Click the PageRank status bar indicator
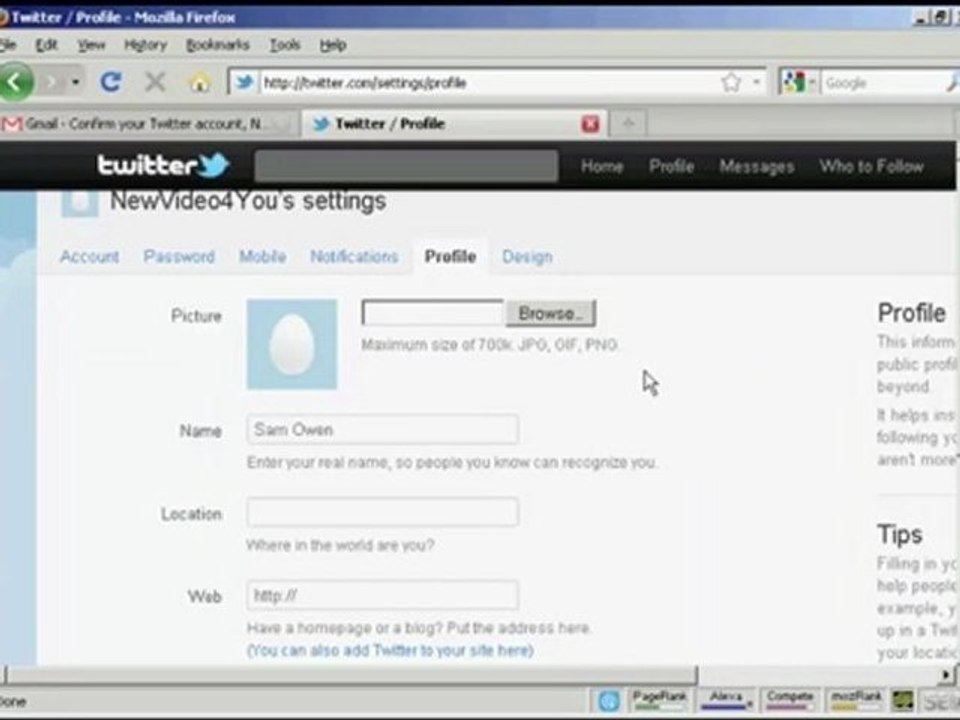Image resolution: width=960 pixels, height=720 pixels. point(659,700)
